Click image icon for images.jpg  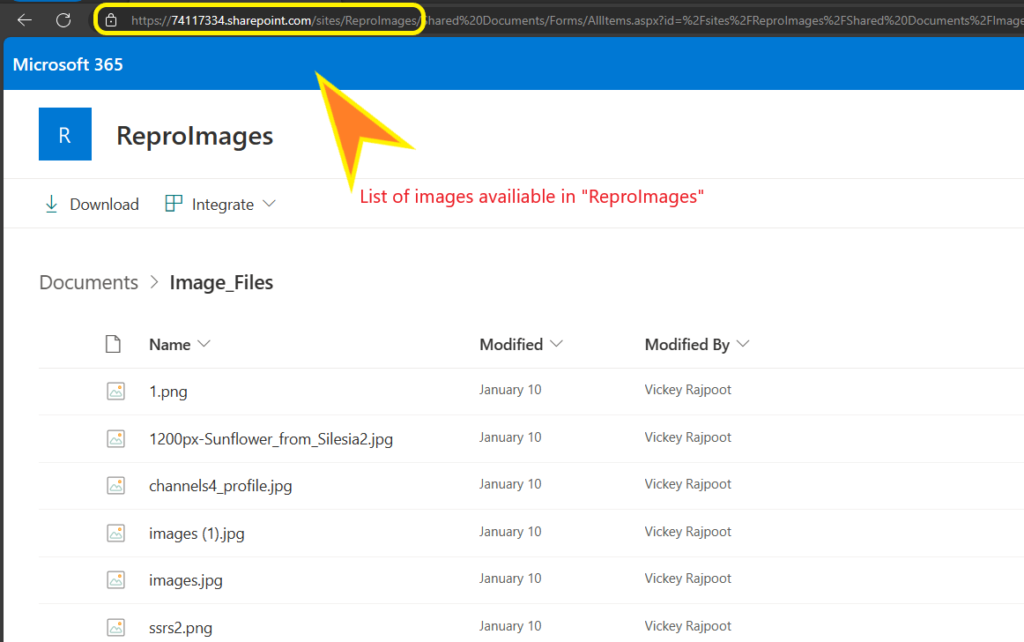point(116,580)
